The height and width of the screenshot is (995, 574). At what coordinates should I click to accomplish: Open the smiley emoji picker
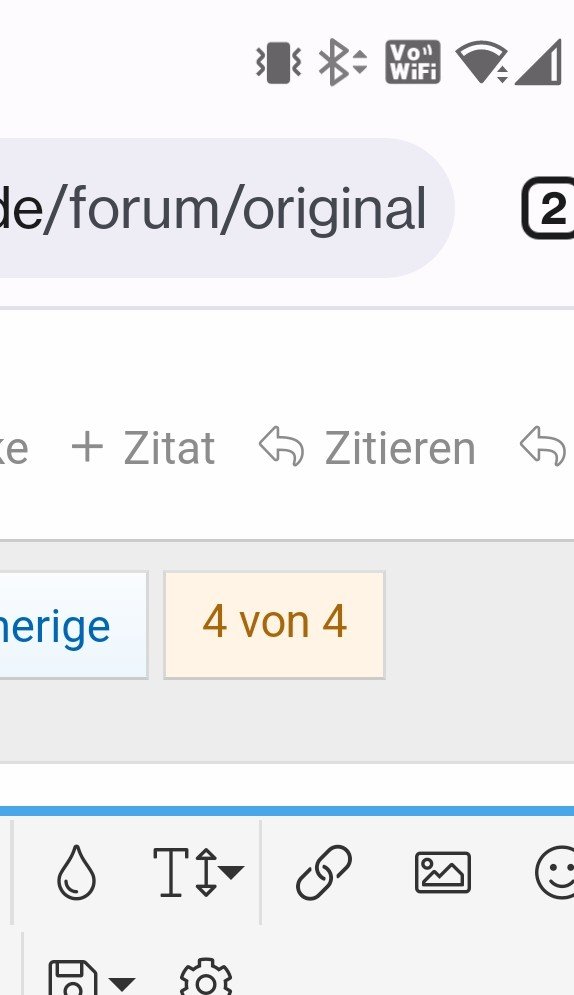click(555, 873)
